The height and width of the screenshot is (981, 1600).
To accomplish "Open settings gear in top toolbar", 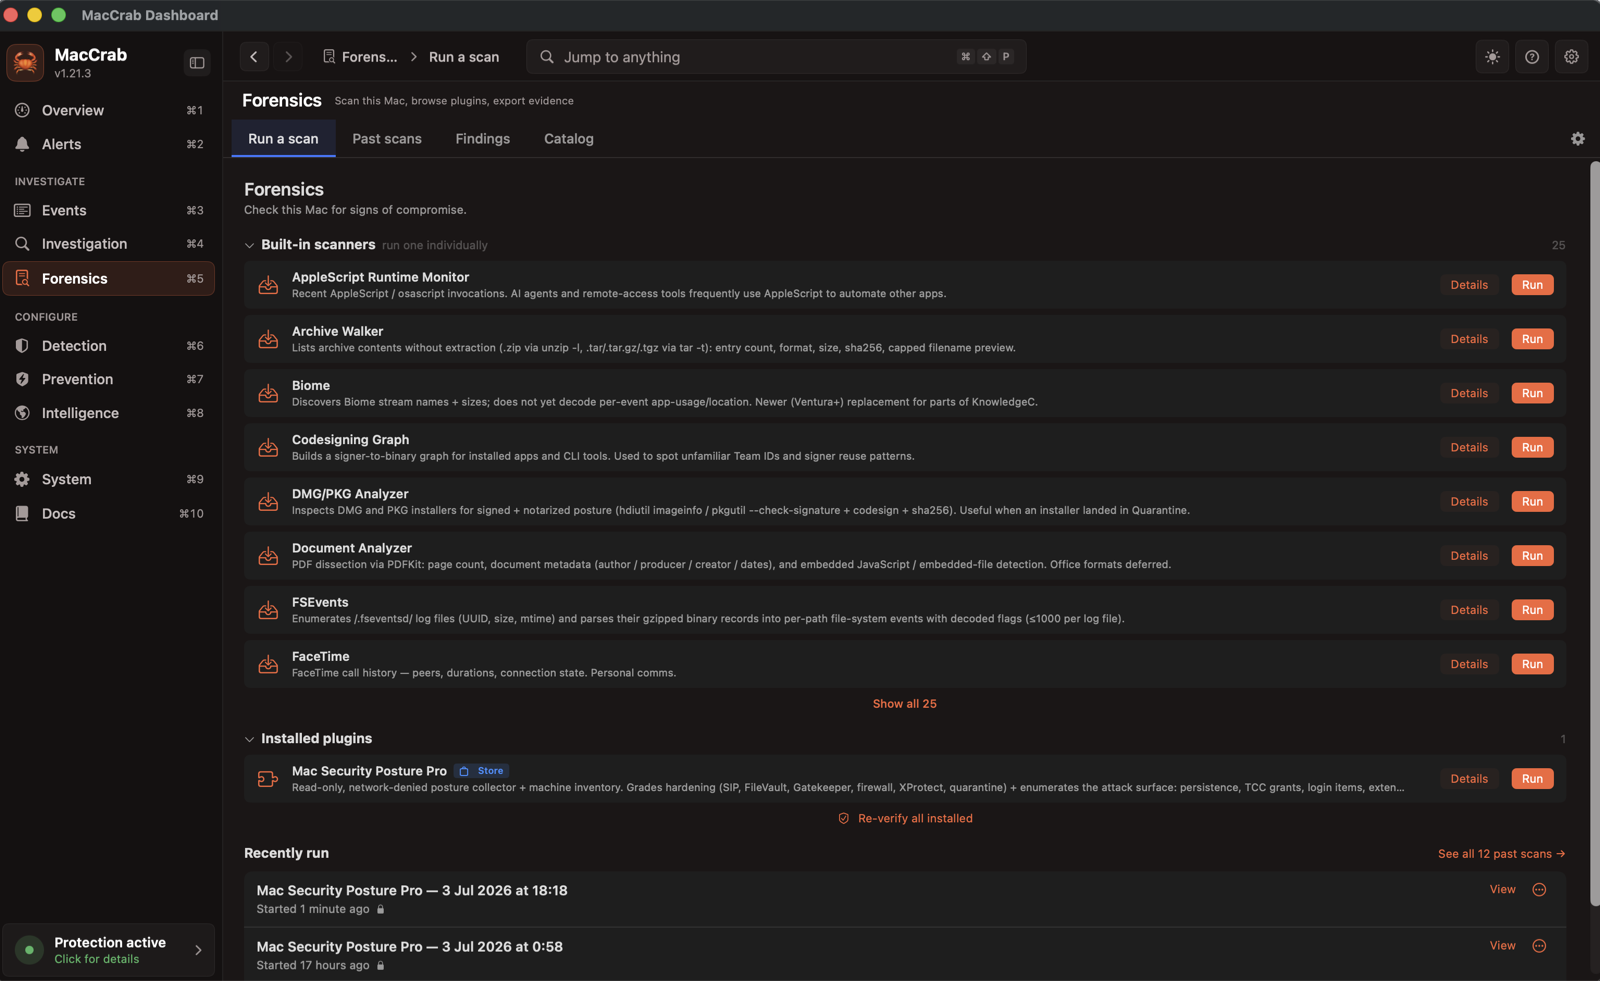I will [1571, 57].
